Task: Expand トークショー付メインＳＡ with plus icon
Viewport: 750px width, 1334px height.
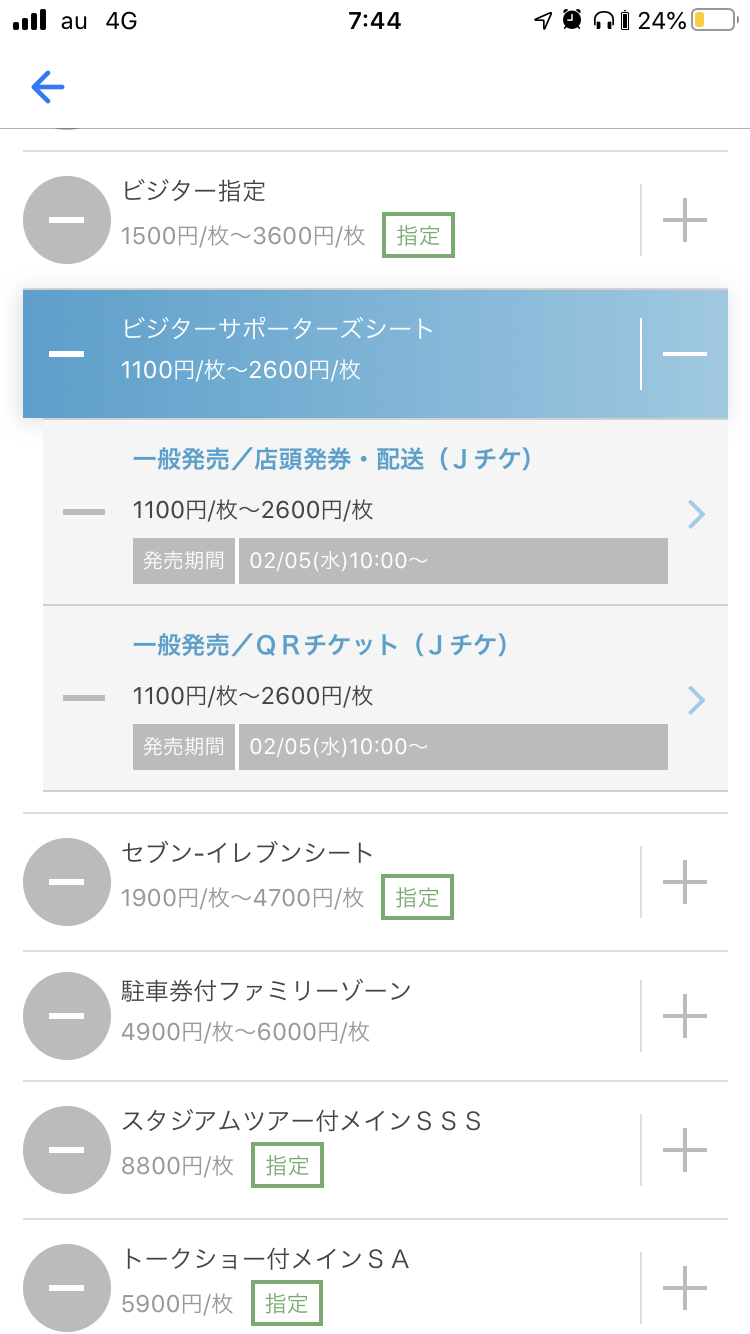Action: [685, 1286]
